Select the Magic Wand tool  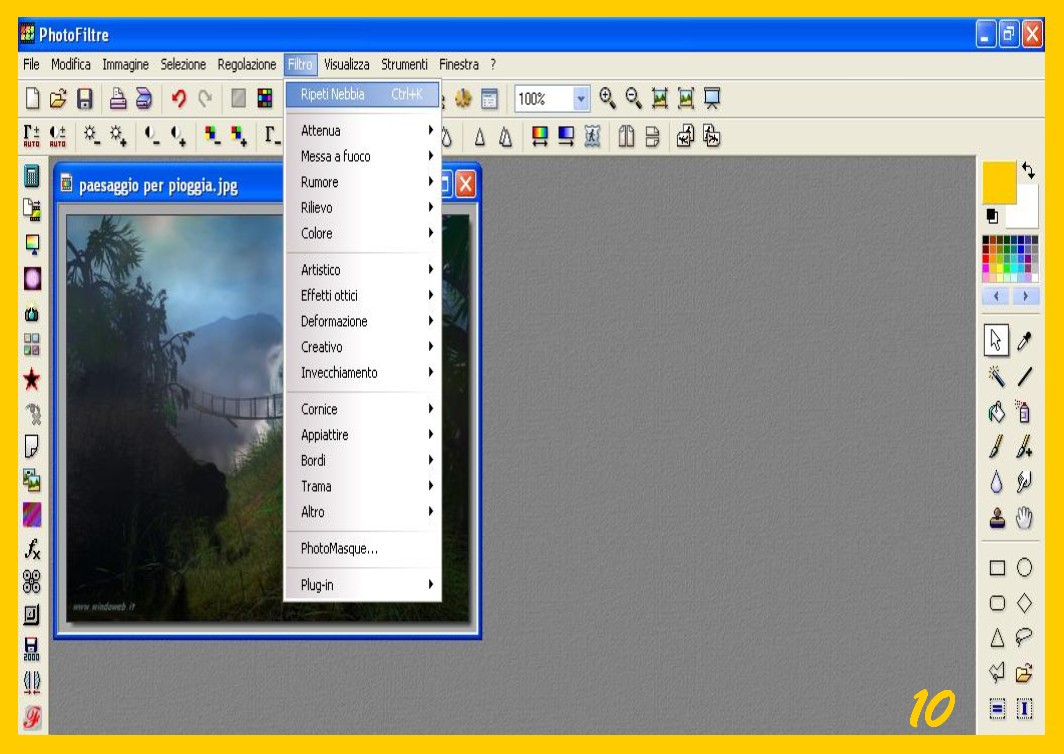[x=997, y=376]
